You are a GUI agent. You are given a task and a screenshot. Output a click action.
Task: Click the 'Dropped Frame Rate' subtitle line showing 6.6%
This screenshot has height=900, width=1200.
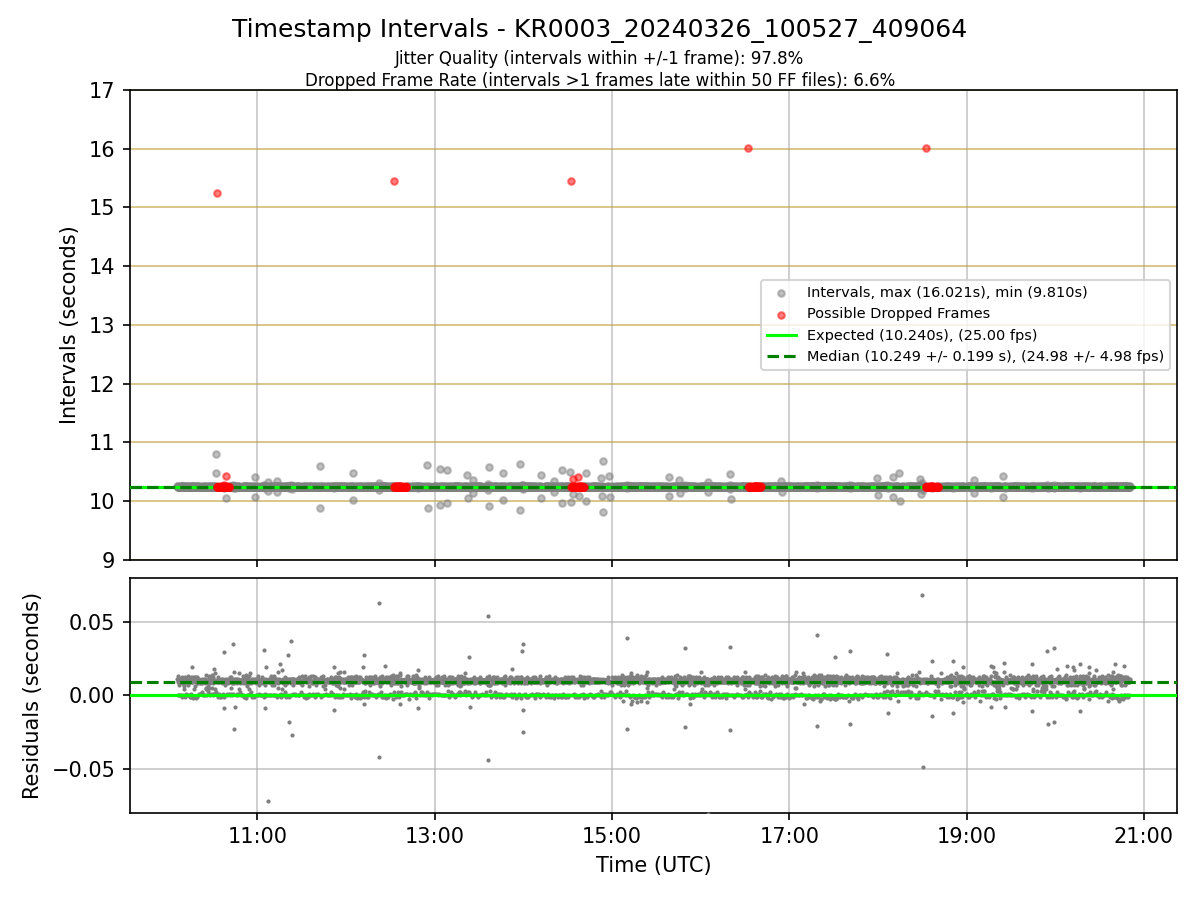pos(599,80)
